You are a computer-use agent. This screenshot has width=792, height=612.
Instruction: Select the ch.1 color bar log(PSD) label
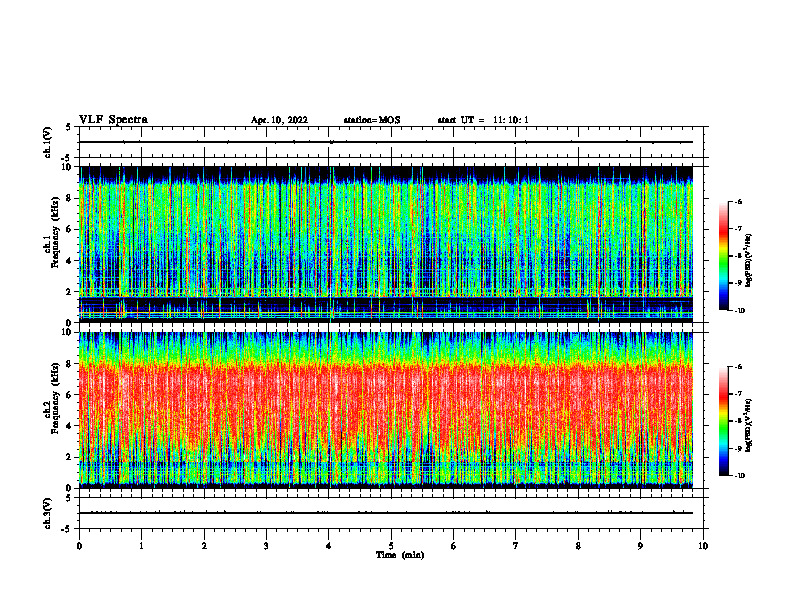click(x=749, y=261)
